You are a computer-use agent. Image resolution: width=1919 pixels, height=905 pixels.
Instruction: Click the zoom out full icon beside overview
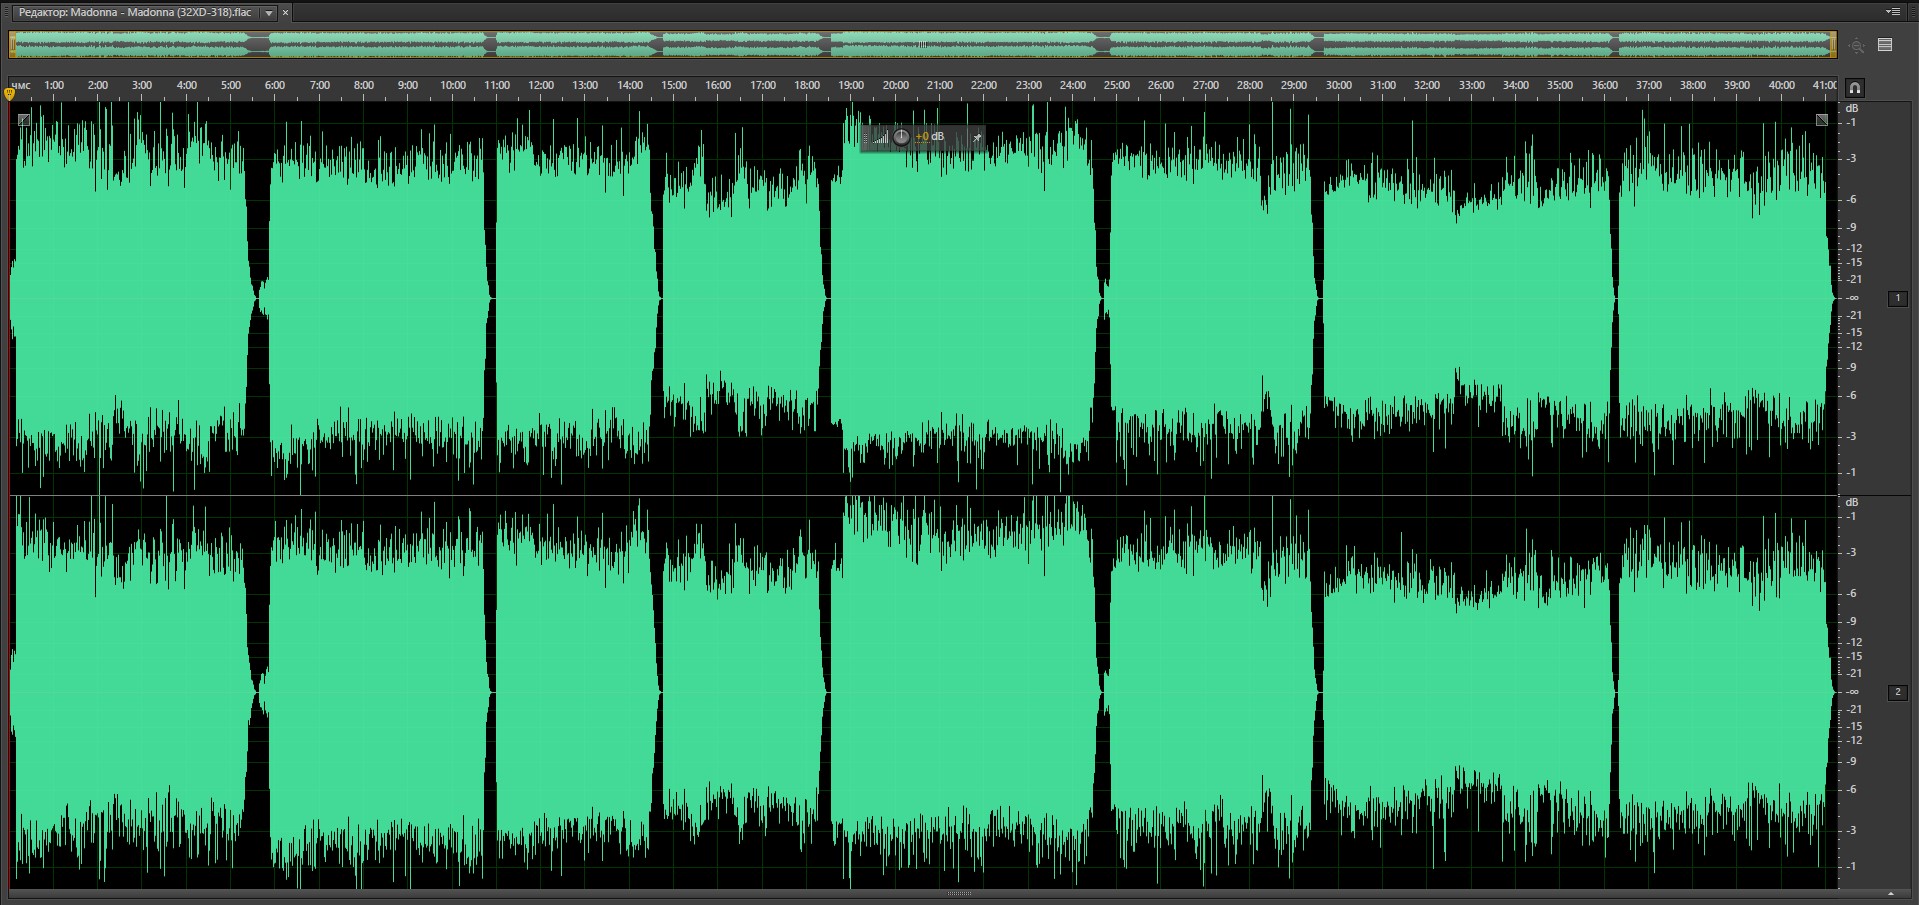[x=1857, y=46]
